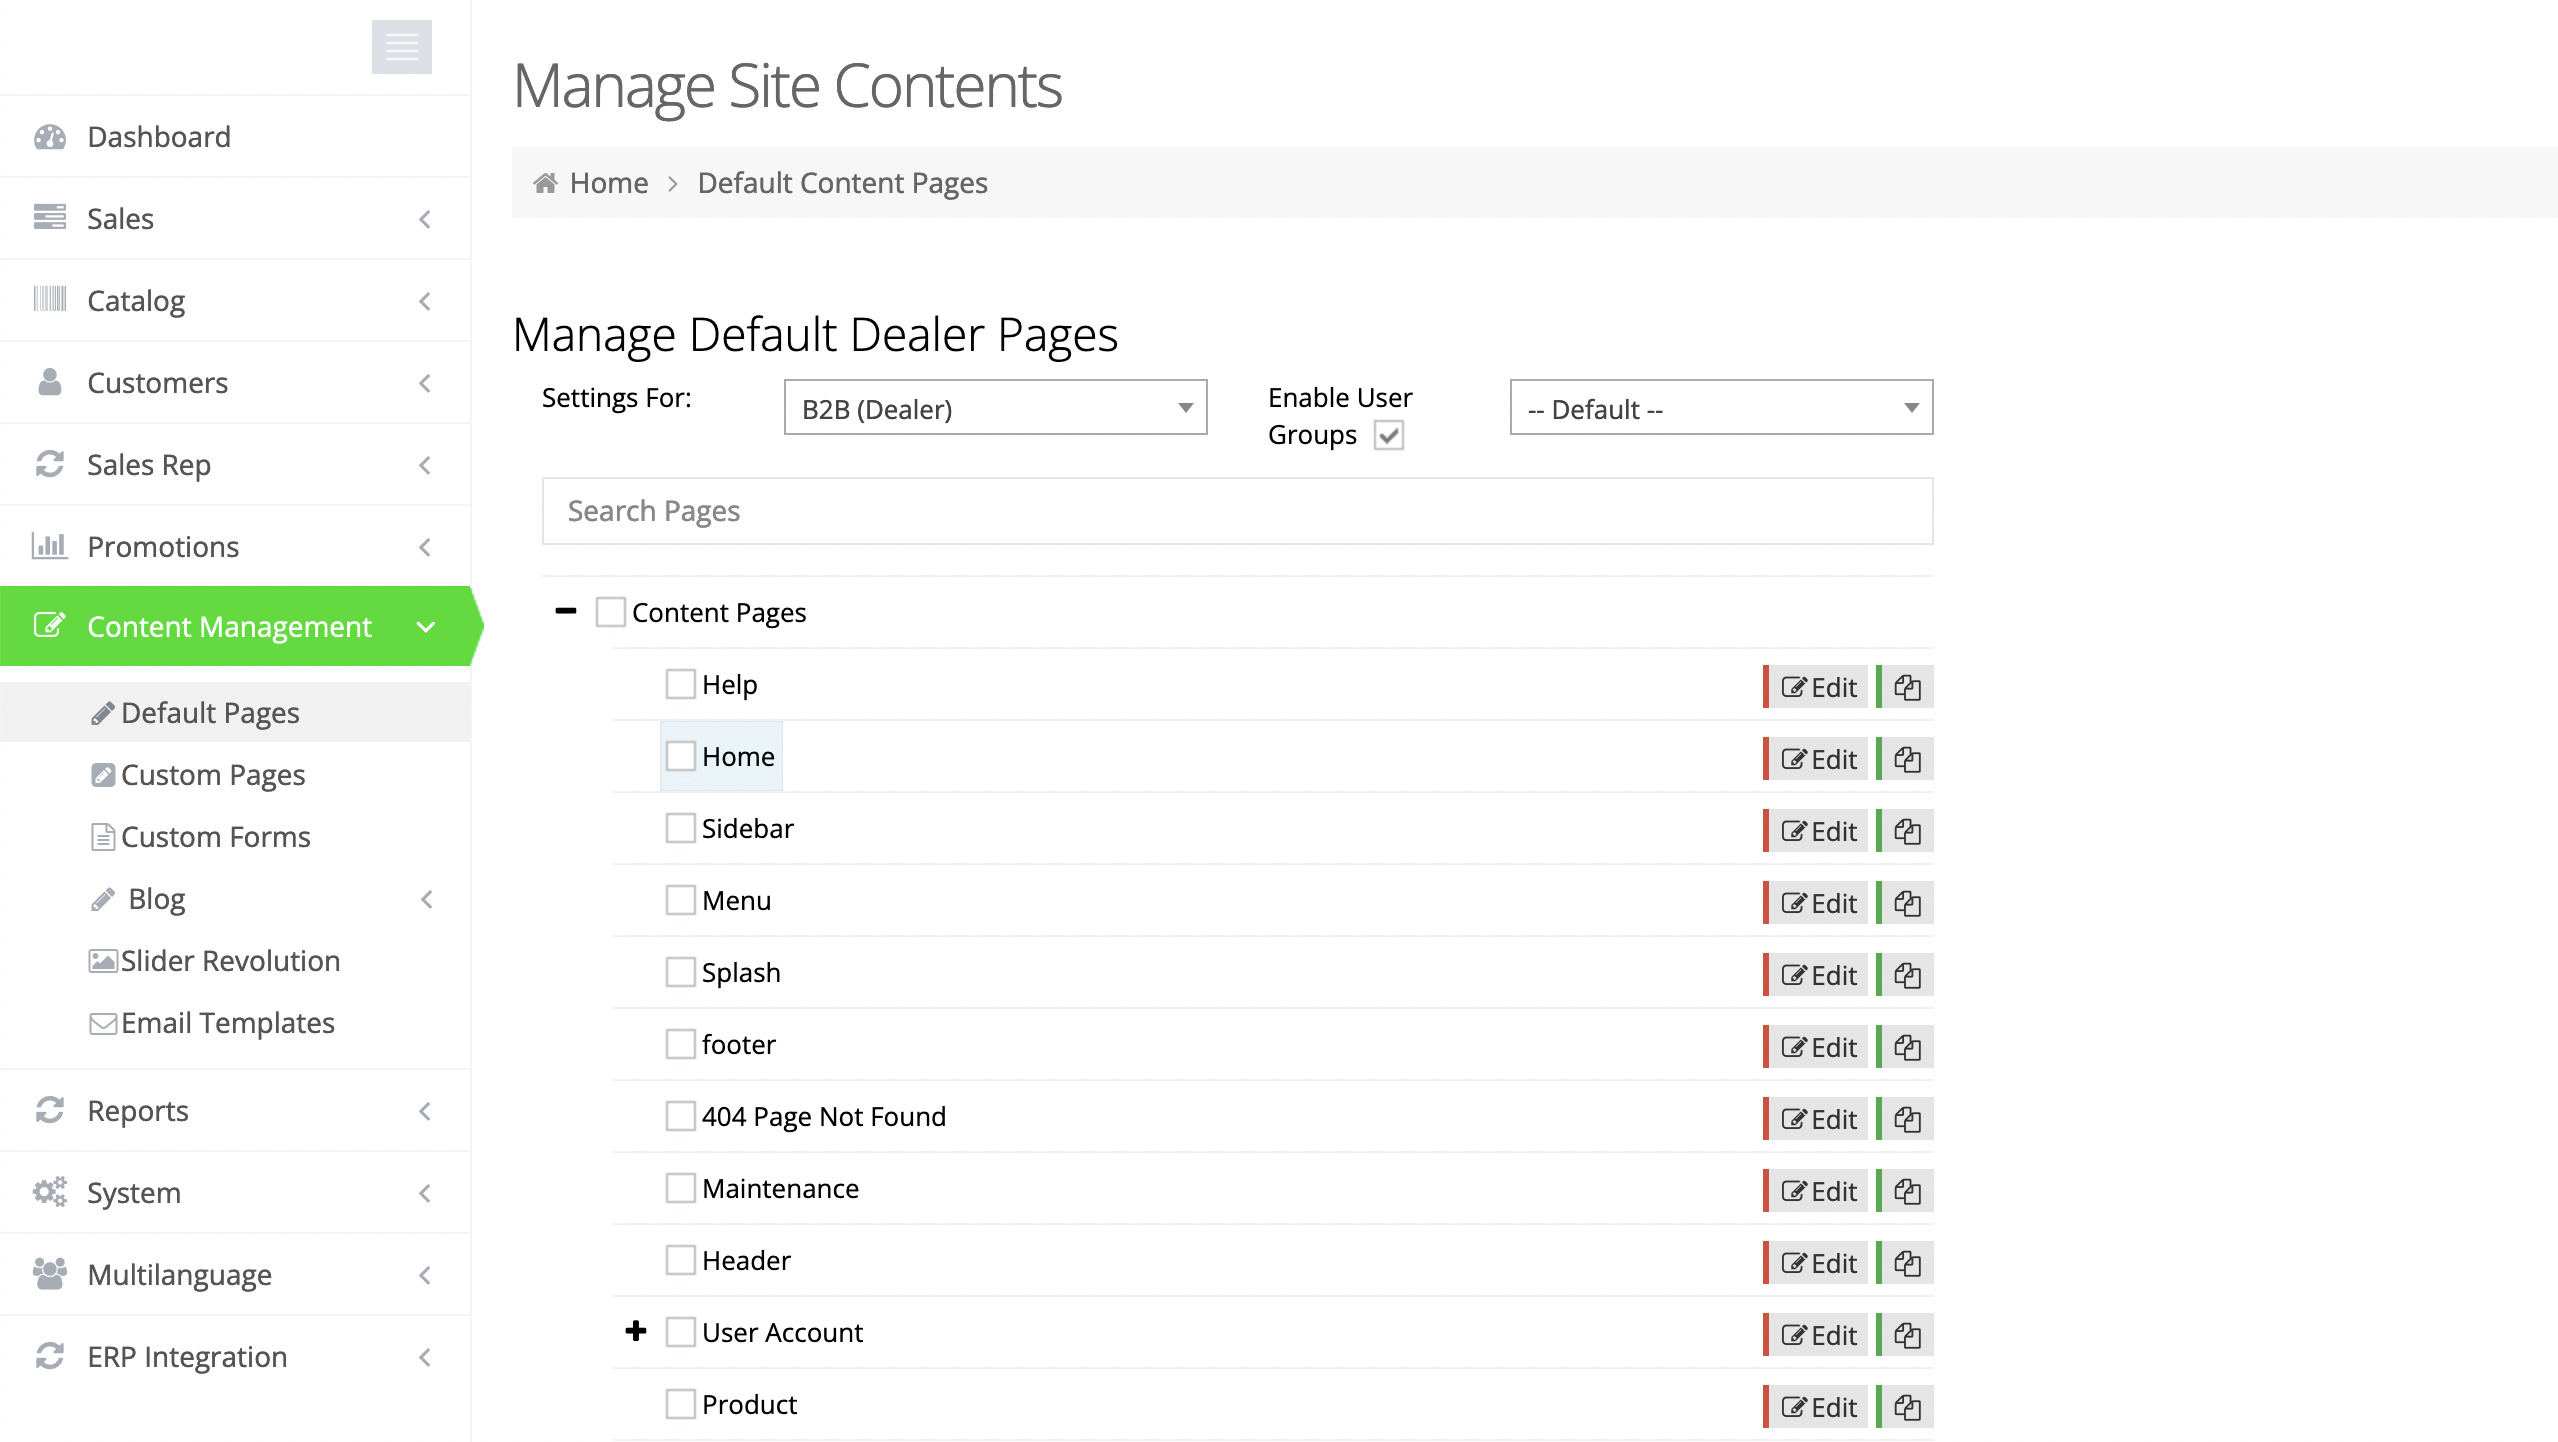
Task: Collapse the Content Pages tree with minus
Action: 566,611
